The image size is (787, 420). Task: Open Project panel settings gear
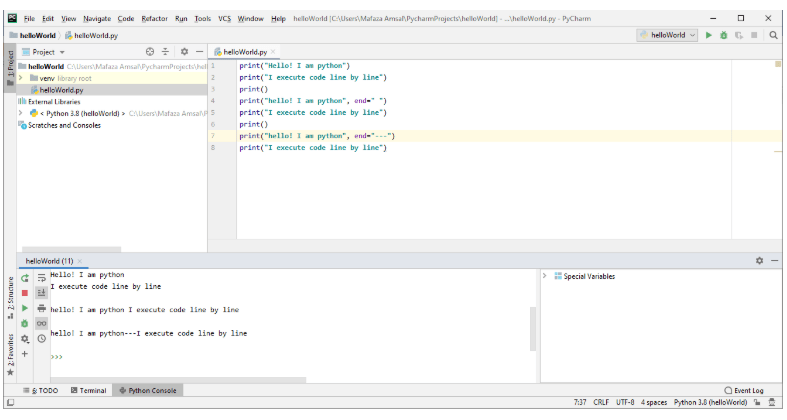click(184, 52)
